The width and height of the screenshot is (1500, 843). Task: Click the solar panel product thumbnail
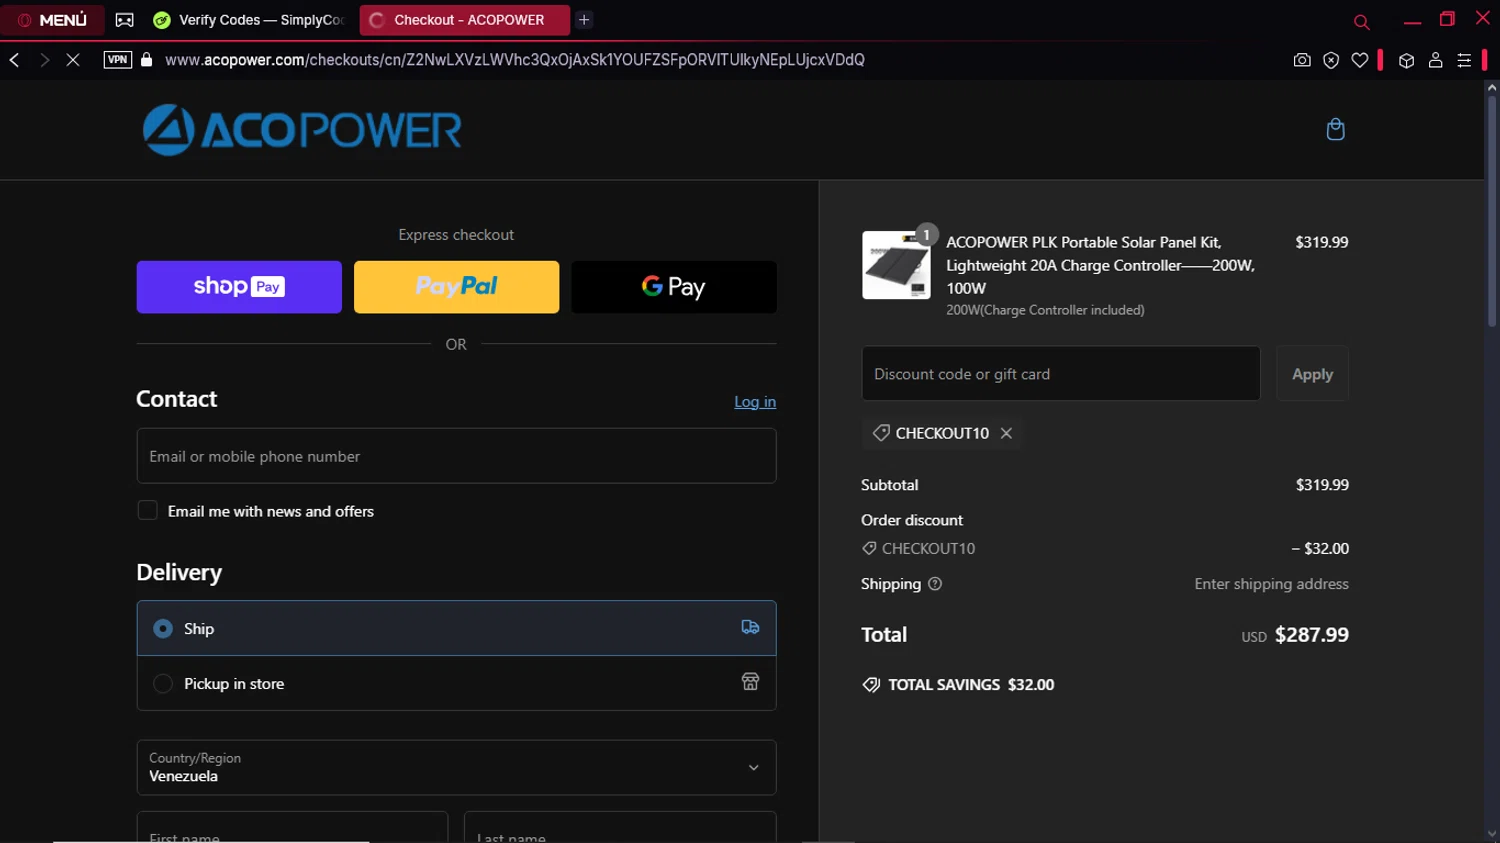pyautogui.click(x=896, y=265)
